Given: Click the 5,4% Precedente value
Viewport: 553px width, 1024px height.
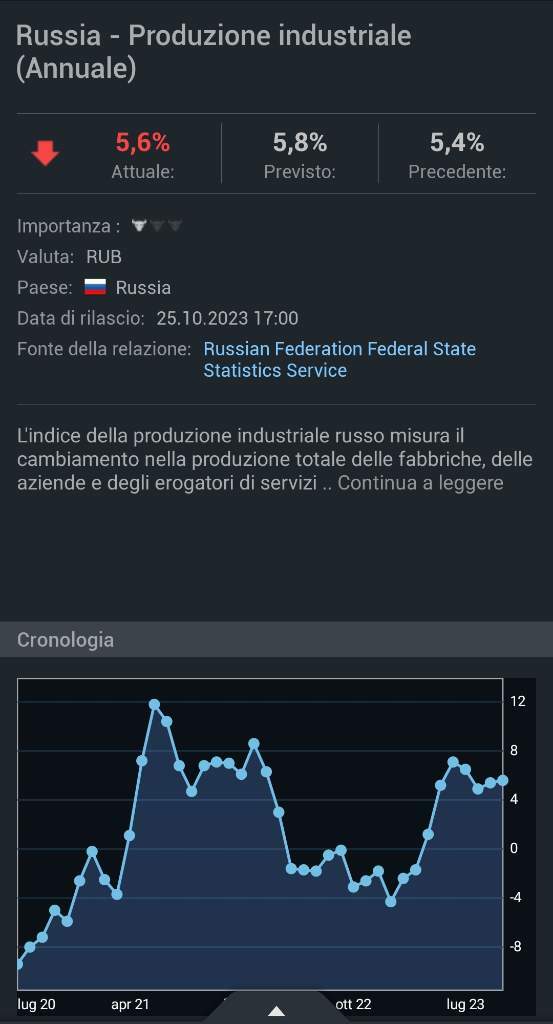Looking at the screenshot, I should tap(457, 142).
